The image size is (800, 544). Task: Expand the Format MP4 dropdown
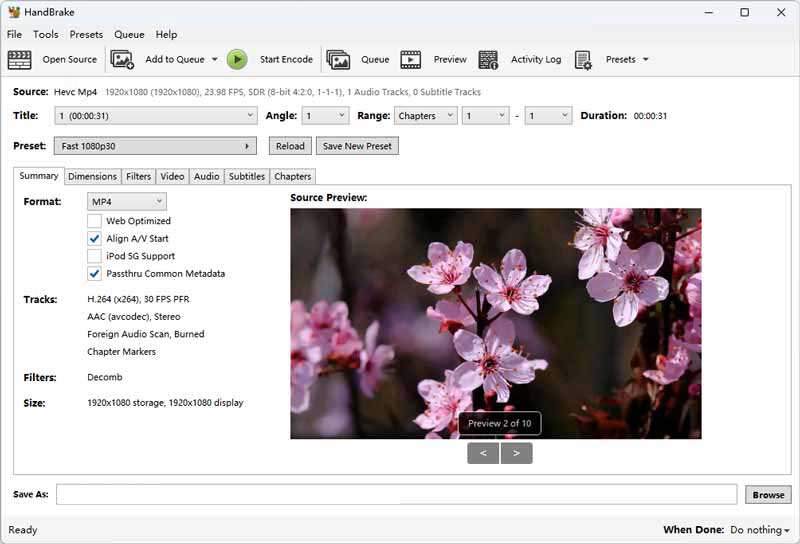coord(126,202)
